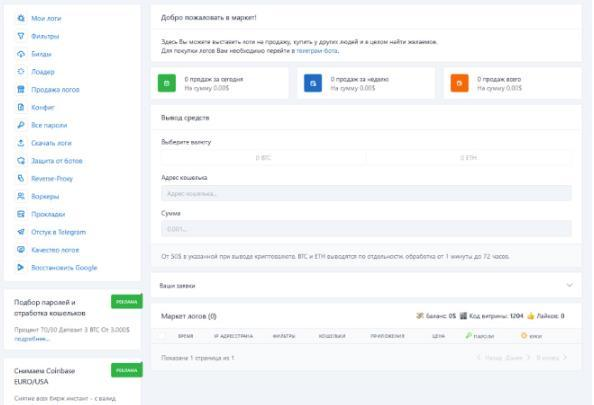Click РЕКЛАМА badge on Снимаем Coinbase card
The height and width of the screenshot is (405, 594).
pyautogui.click(x=127, y=370)
